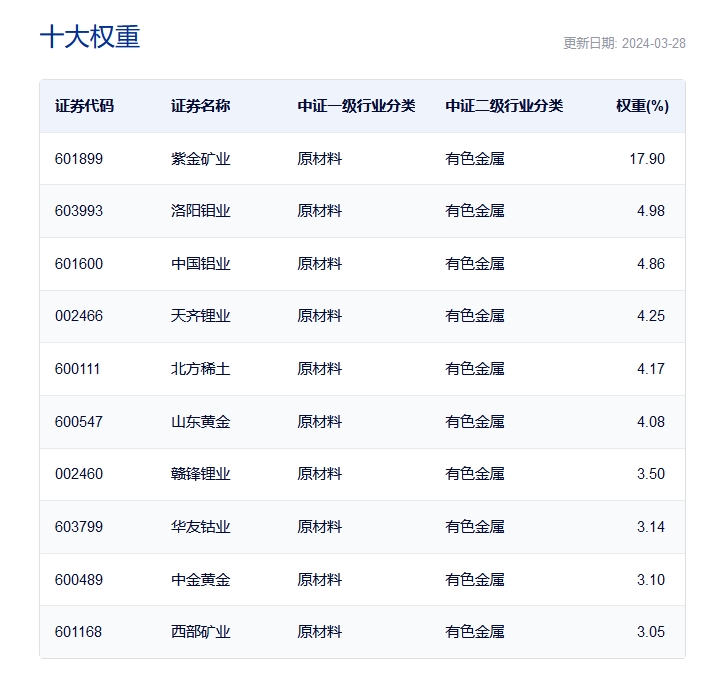The height and width of the screenshot is (675, 726).
Task: Click weight value 3.50
Action: tap(651, 474)
